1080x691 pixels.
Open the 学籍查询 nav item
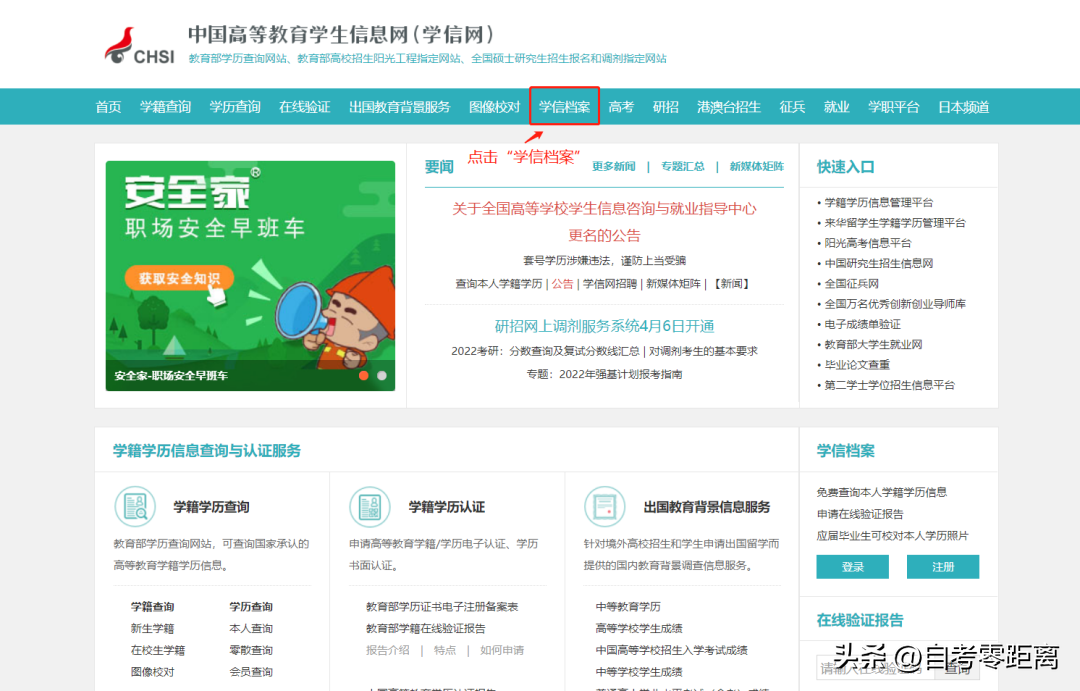[165, 107]
